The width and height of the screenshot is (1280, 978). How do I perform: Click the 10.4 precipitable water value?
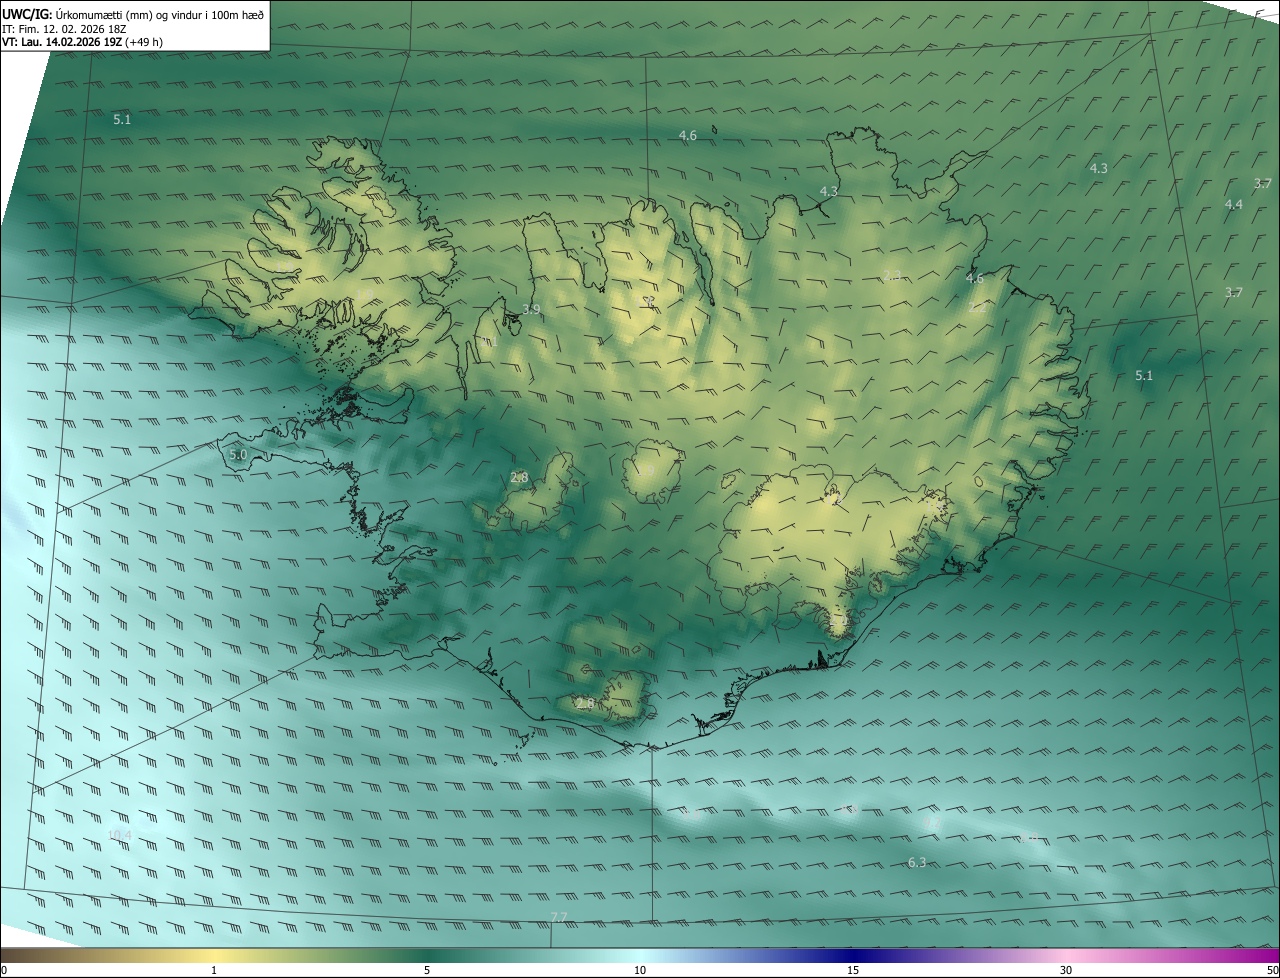pos(119,835)
